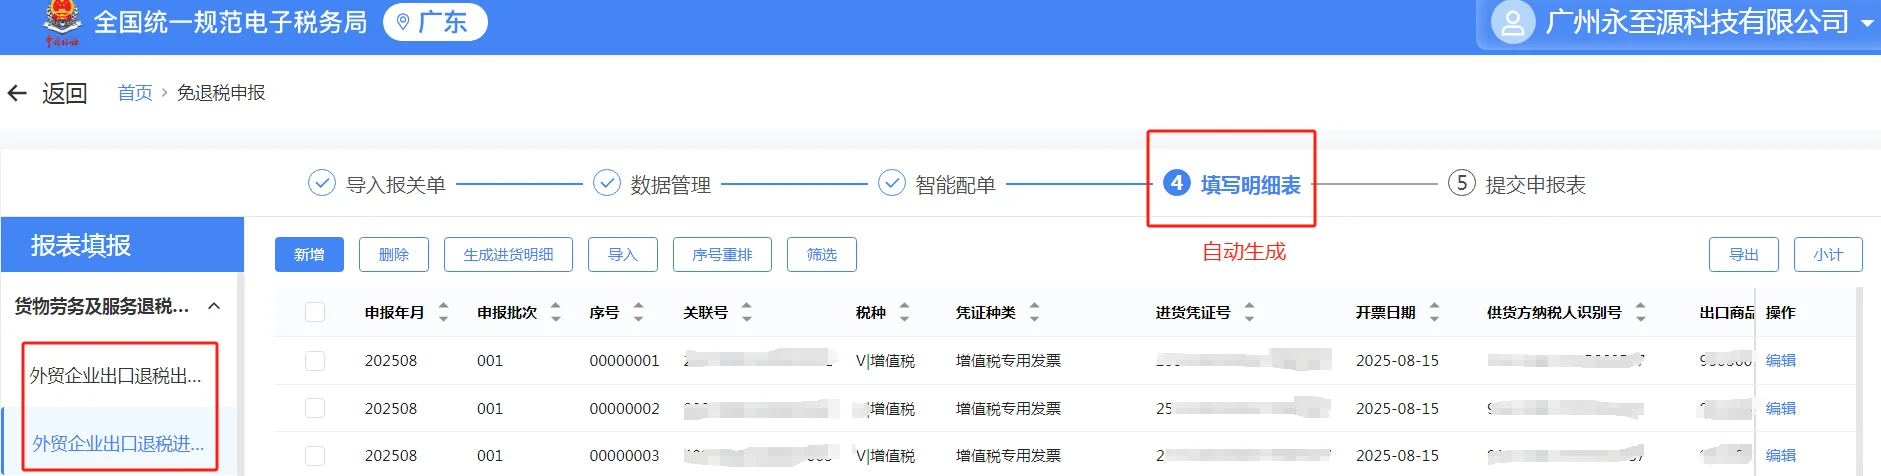Click 编辑 for row 00000001

[x=1781, y=360]
